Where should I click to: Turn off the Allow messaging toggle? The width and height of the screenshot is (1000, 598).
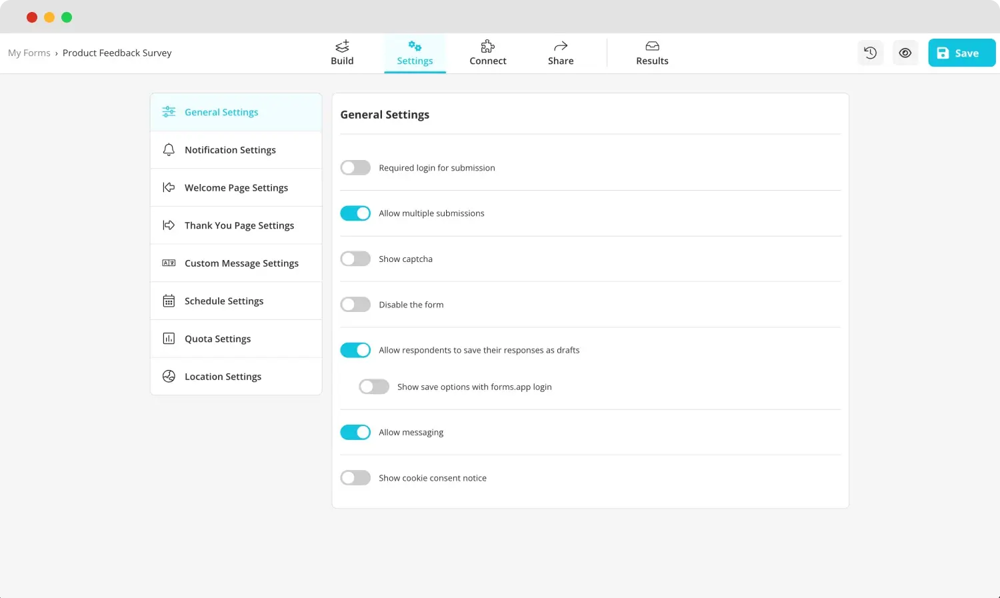tap(356, 432)
